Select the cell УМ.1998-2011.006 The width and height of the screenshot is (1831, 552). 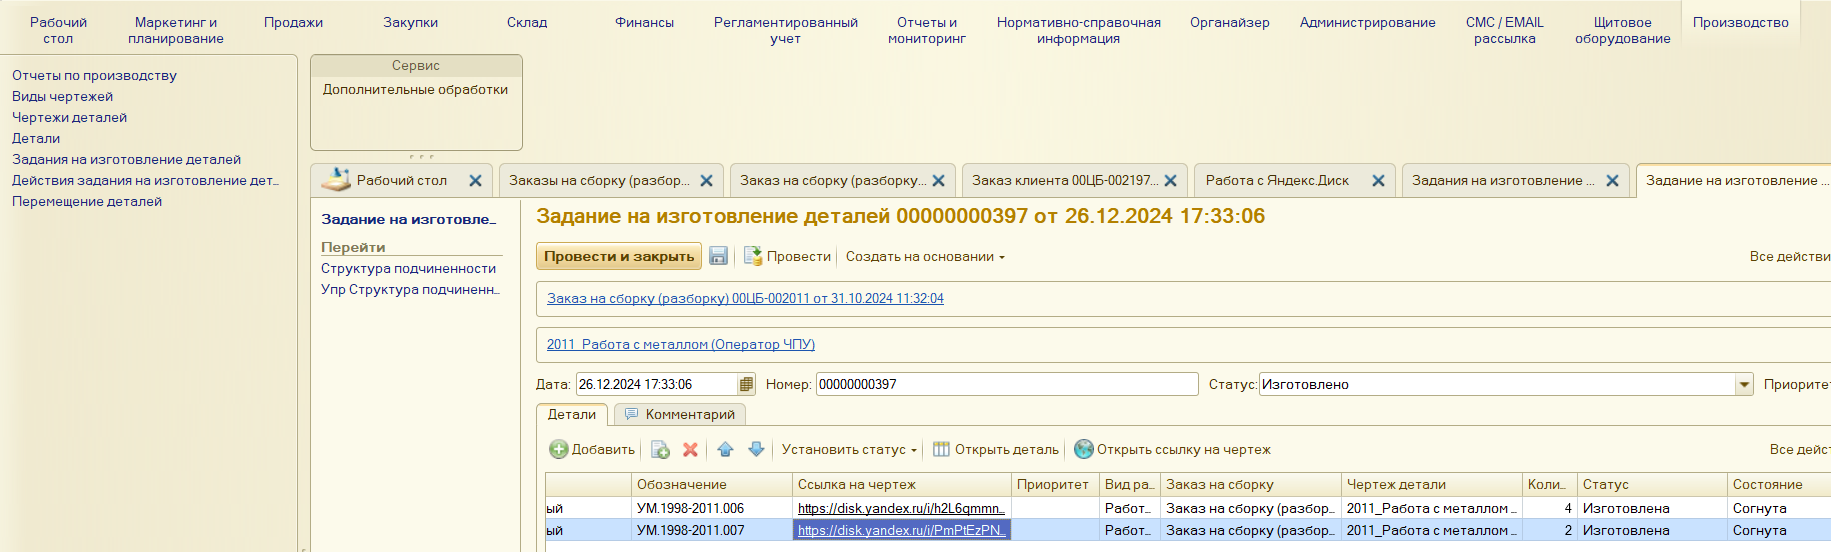[x=711, y=508]
